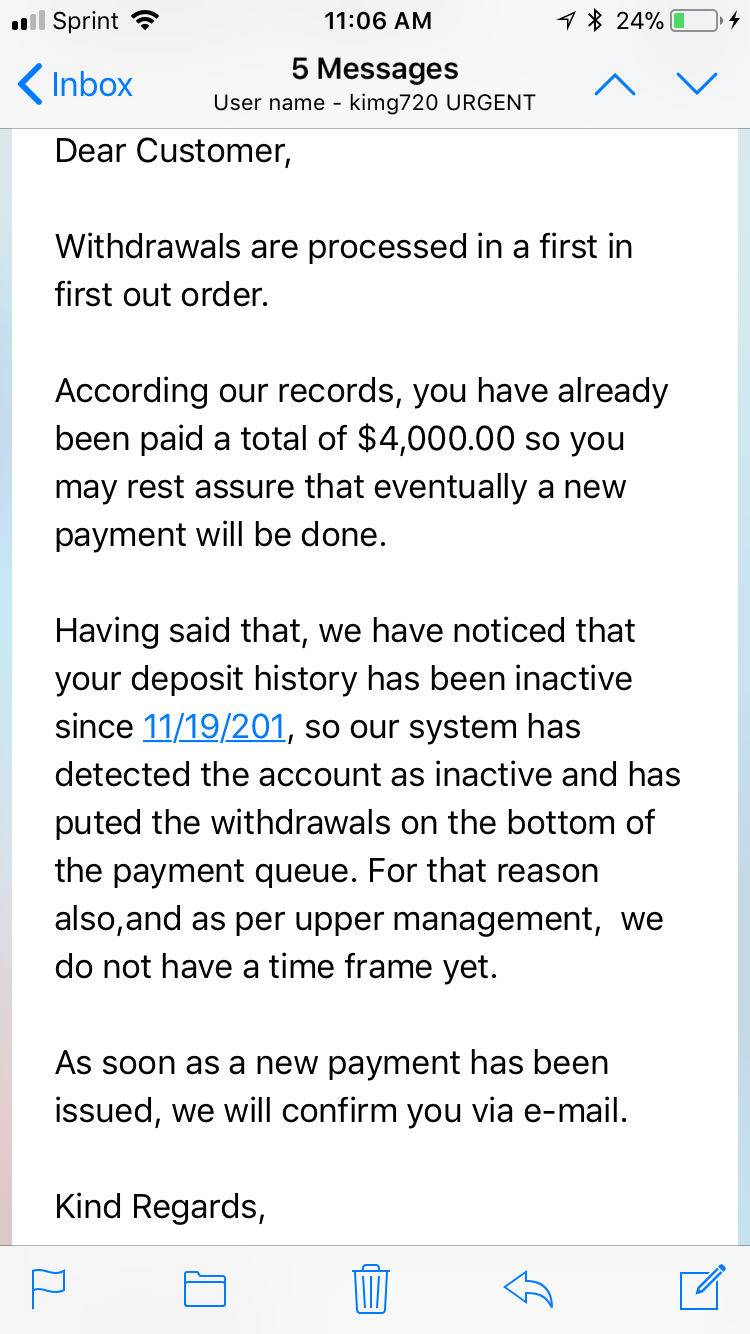Tap the Dear Customer greeting text
The width and height of the screenshot is (750, 1334).
click(173, 151)
